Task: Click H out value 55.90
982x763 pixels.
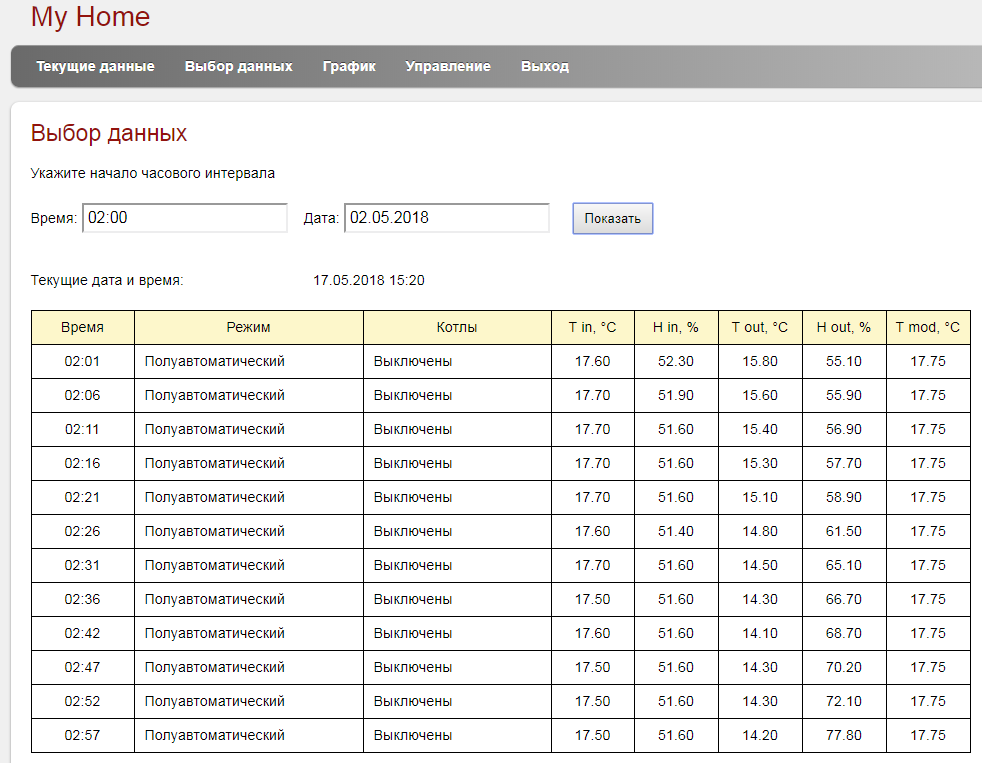Action: pyautogui.click(x=844, y=395)
